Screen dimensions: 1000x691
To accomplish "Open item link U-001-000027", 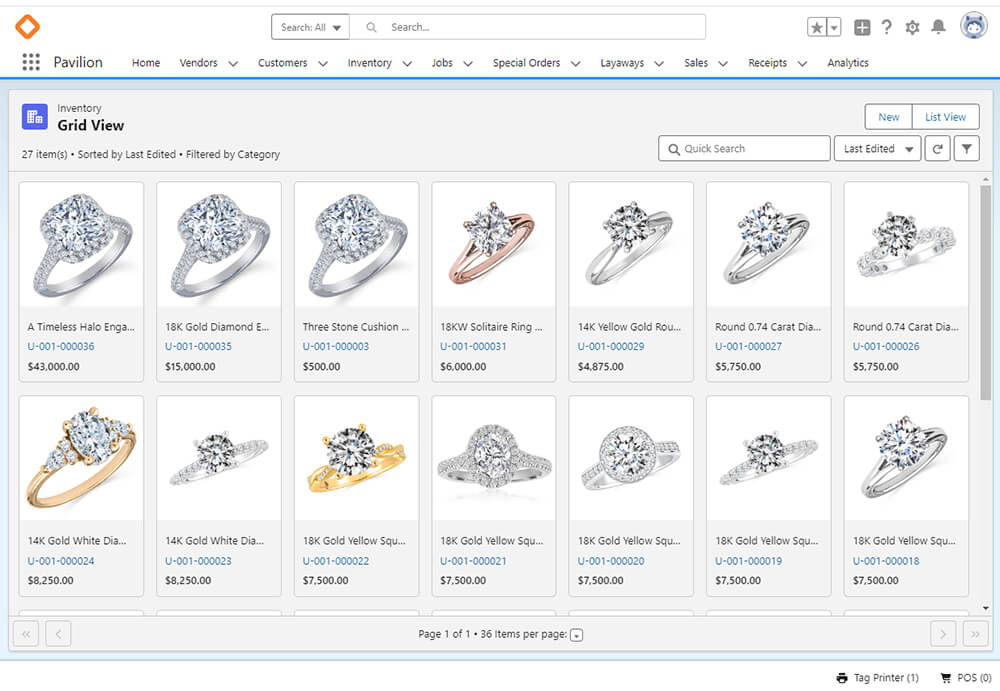I will pyautogui.click(x=748, y=346).
